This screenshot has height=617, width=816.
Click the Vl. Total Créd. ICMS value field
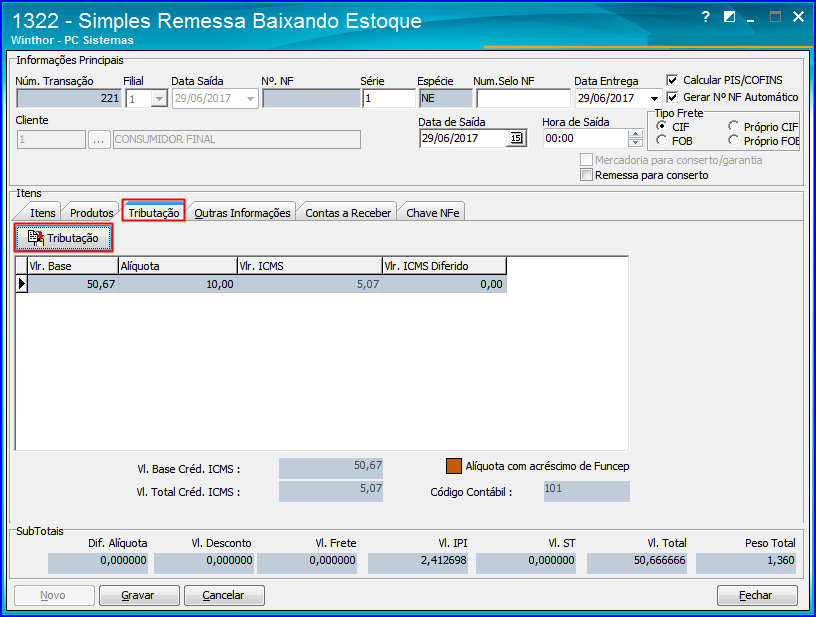(x=330, y=491)
